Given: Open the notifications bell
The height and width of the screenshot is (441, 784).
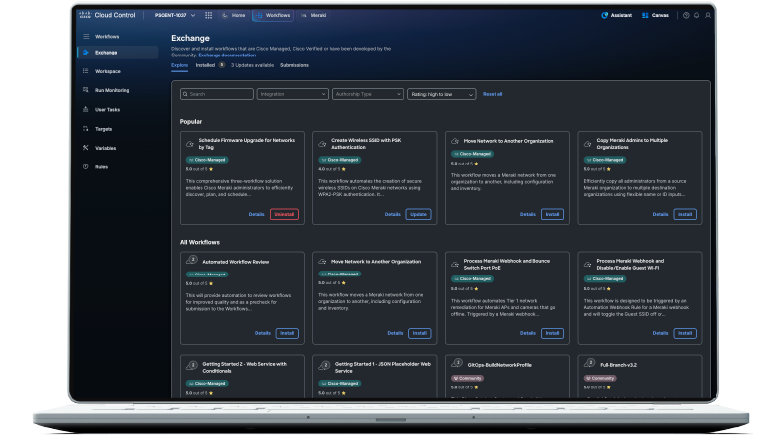Looking at the screenshot, I should point(696,16).
